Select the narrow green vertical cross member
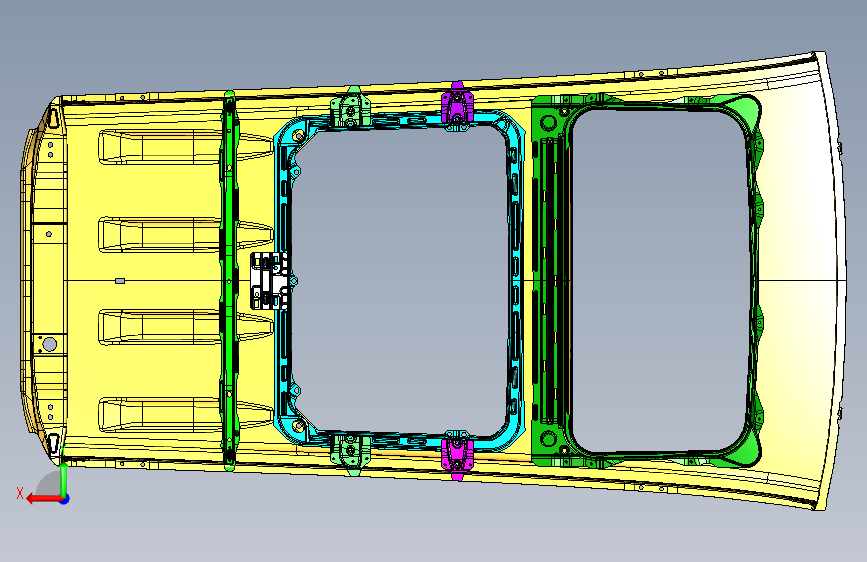Screen dimensions: 867x562 click(229, 281)
